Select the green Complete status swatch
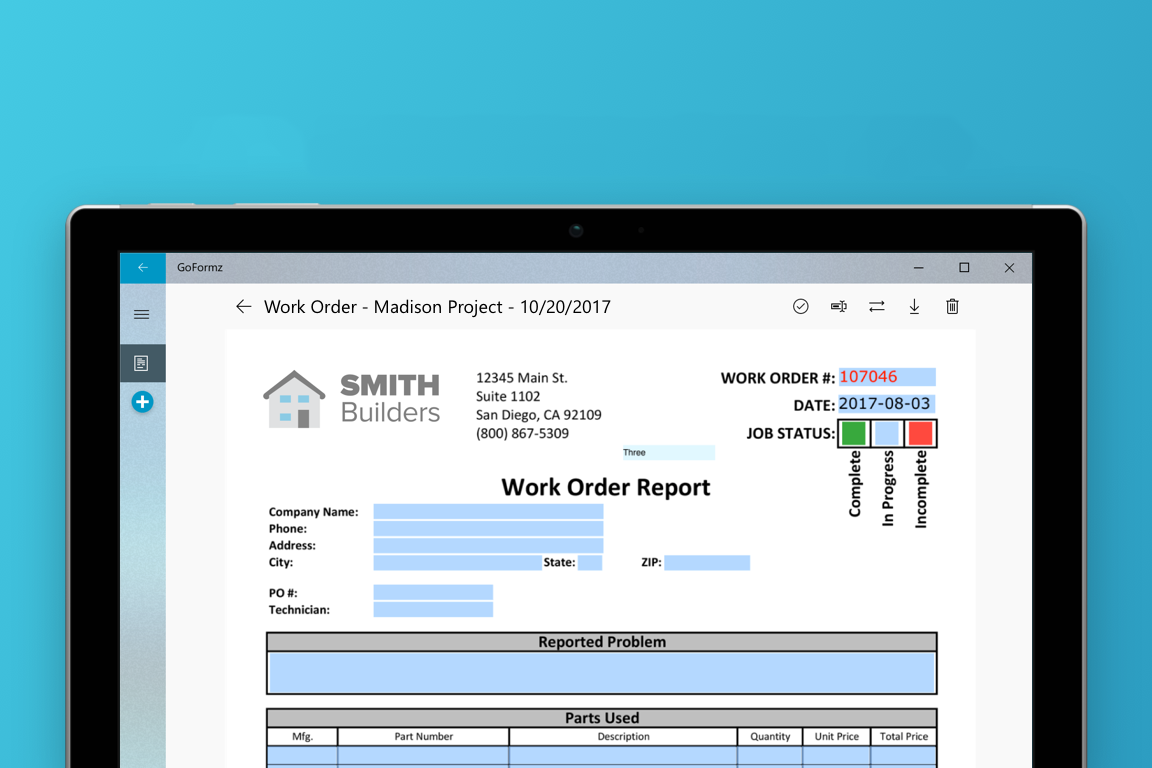The width and height of the screenshot is (1152, 768). coord(852,432)
